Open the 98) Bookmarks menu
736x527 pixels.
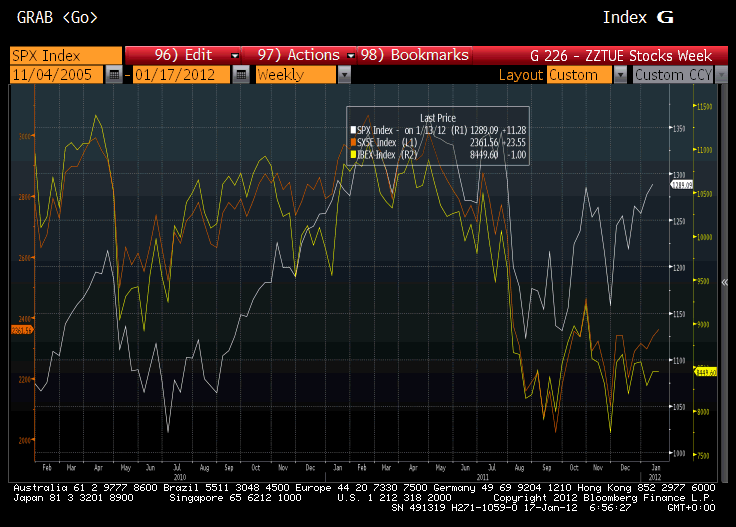[x=414, y=55]
